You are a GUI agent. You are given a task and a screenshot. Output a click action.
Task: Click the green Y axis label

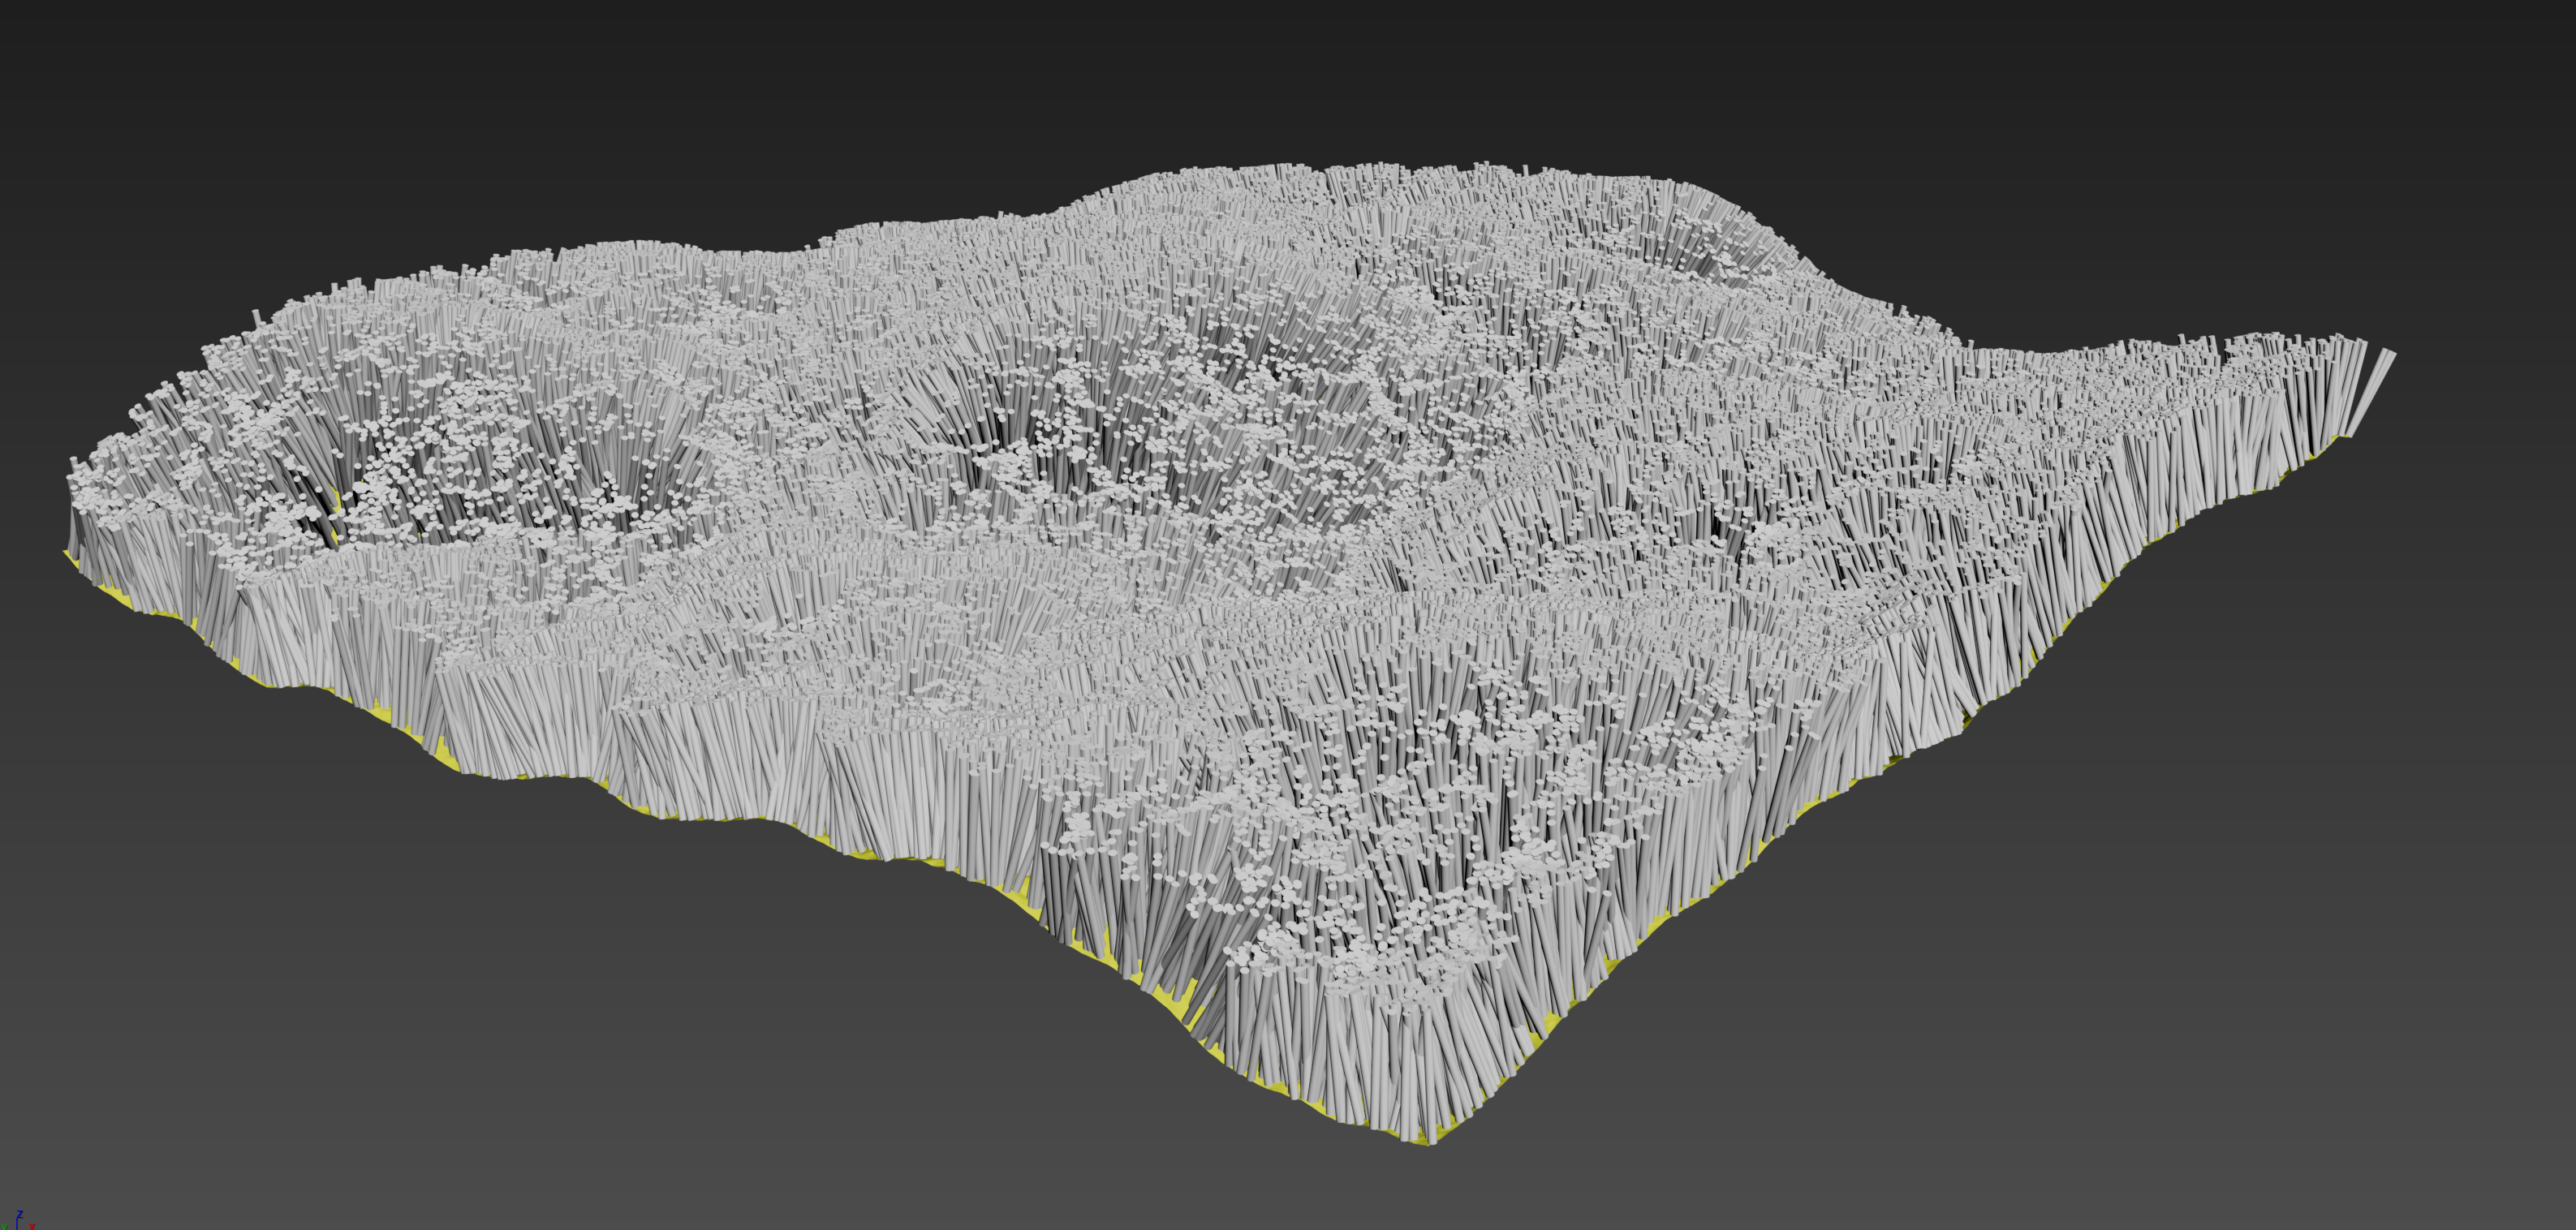4,1225
